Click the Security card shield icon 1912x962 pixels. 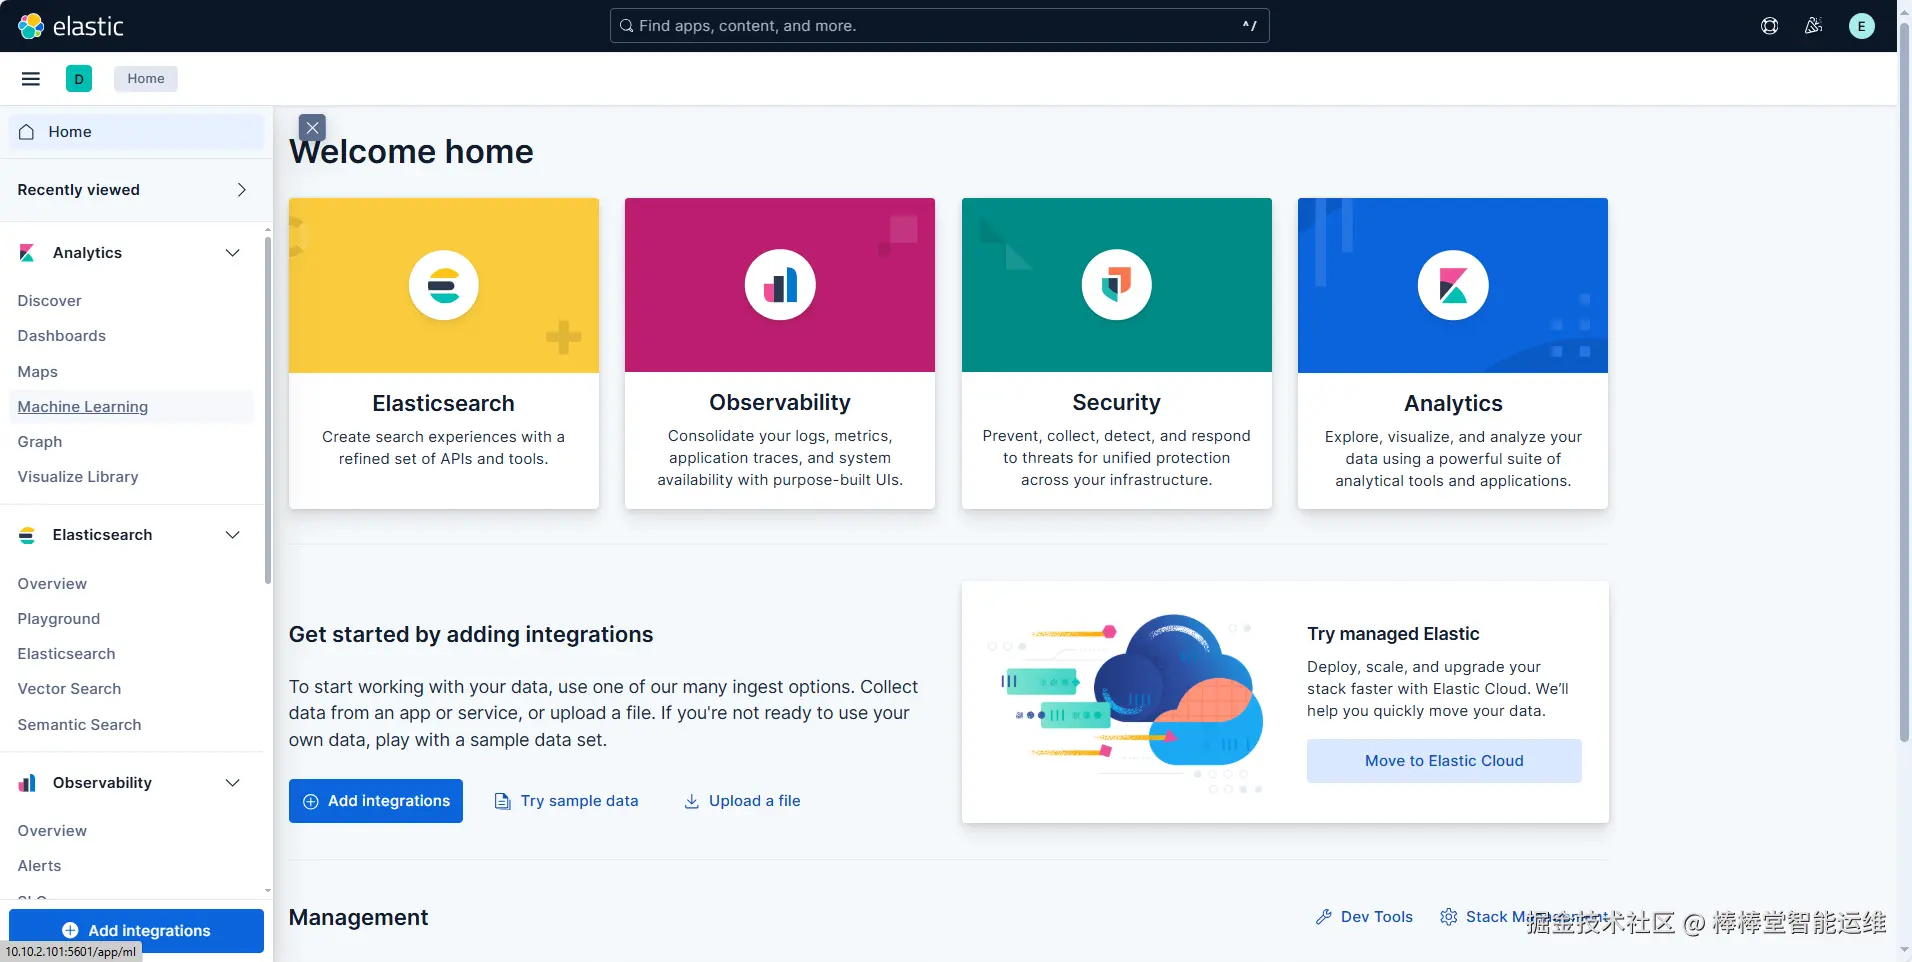1116,285
